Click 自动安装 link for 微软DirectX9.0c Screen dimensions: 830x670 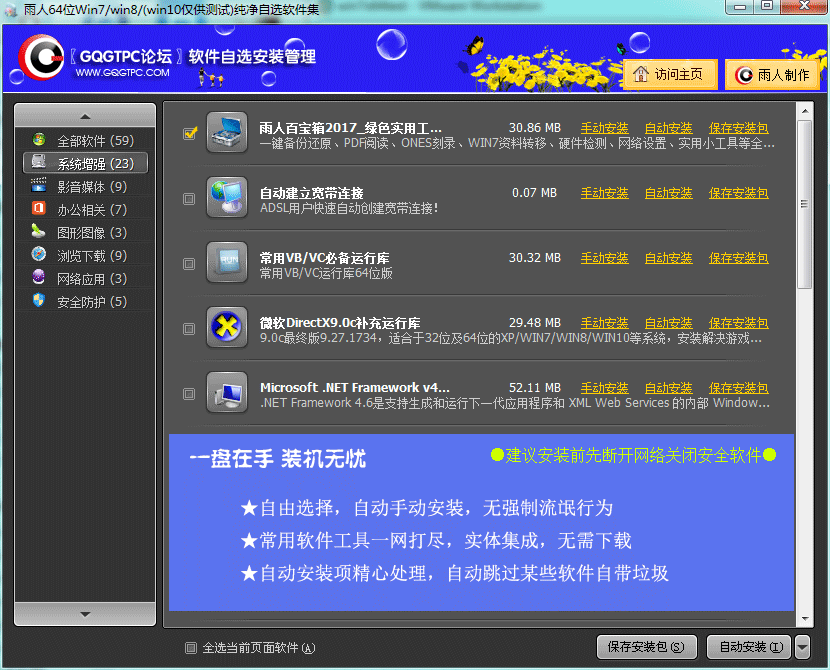coord(669,323)
